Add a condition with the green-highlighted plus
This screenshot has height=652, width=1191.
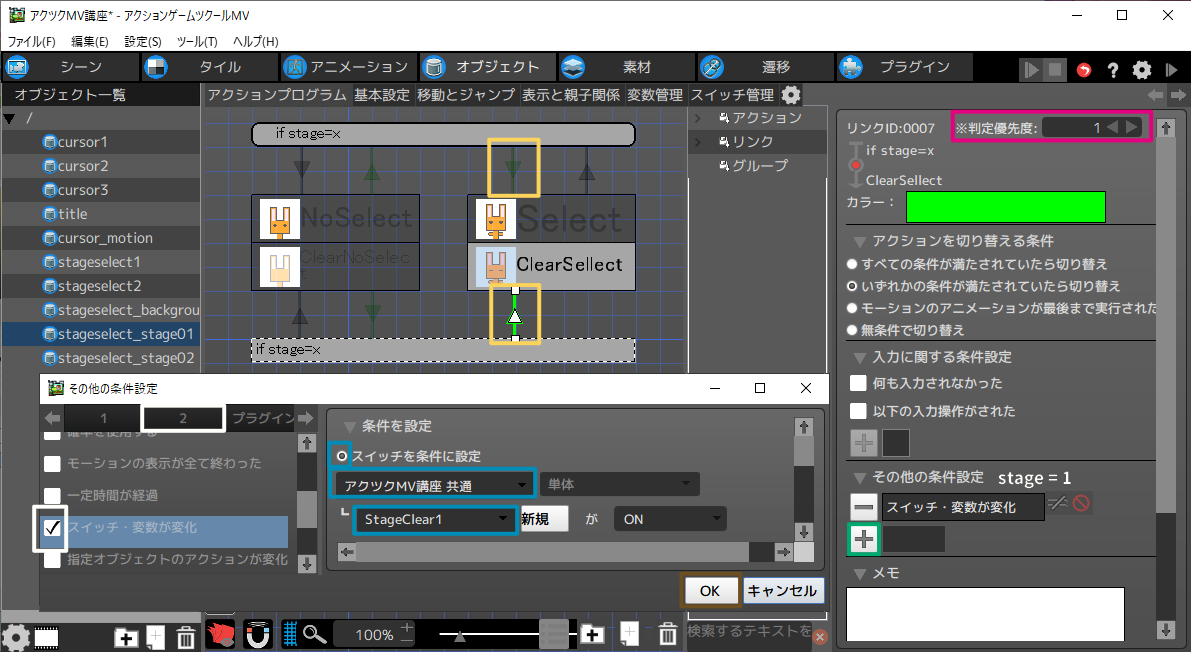(x=864, y=540)
